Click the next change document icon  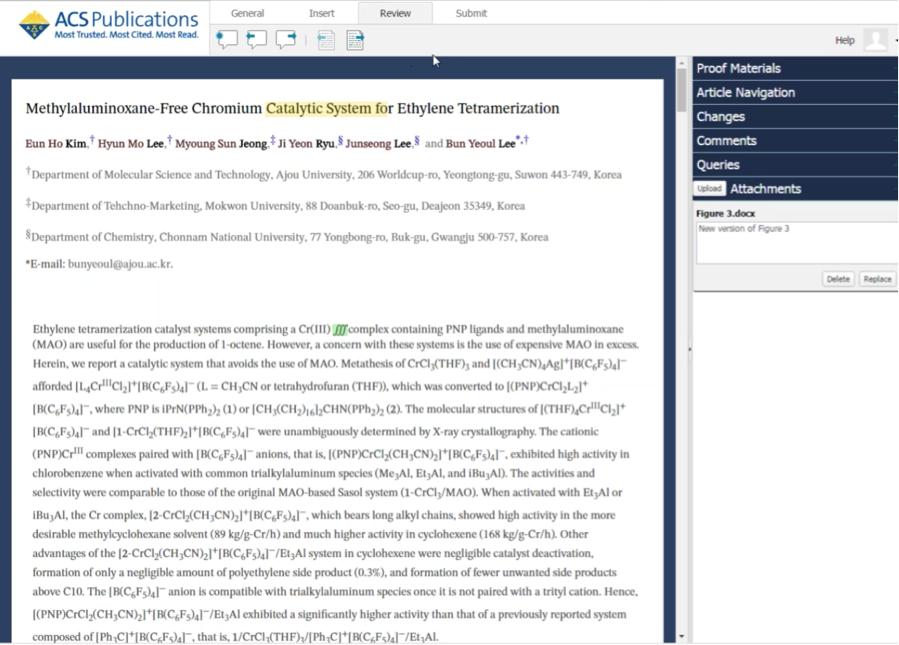pos(355,40)
